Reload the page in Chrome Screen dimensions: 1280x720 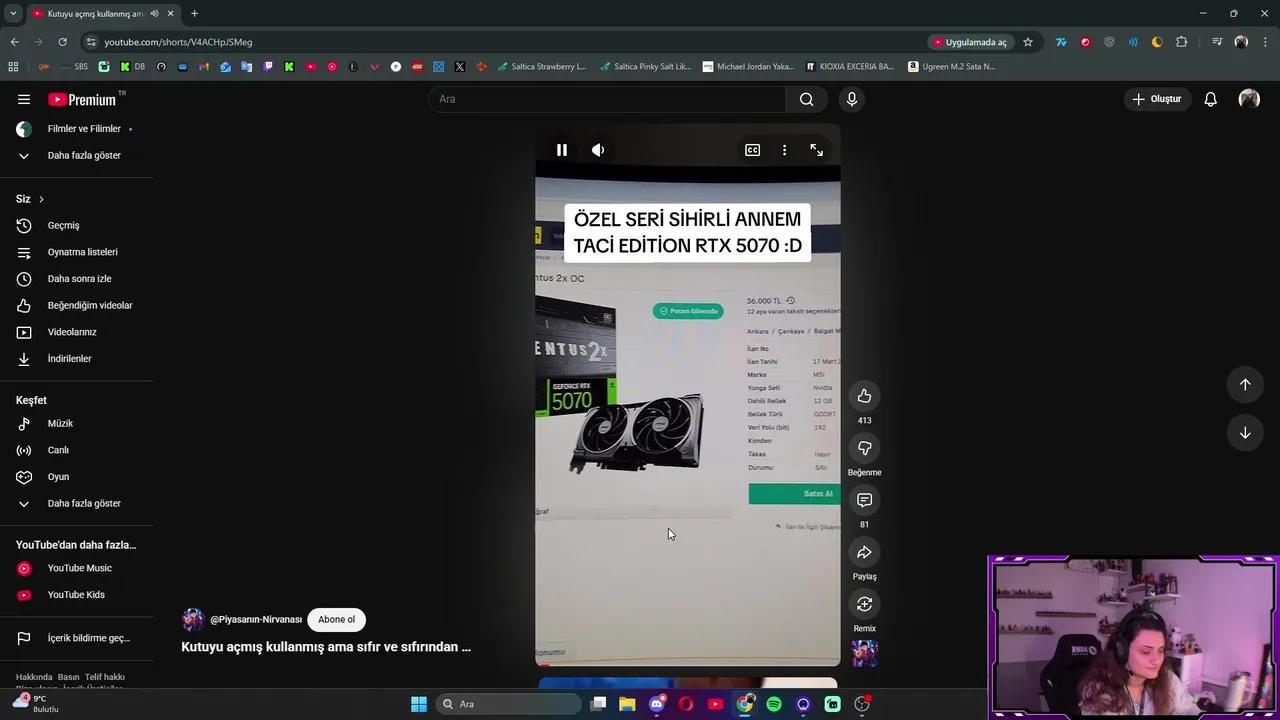pos(62,42)
